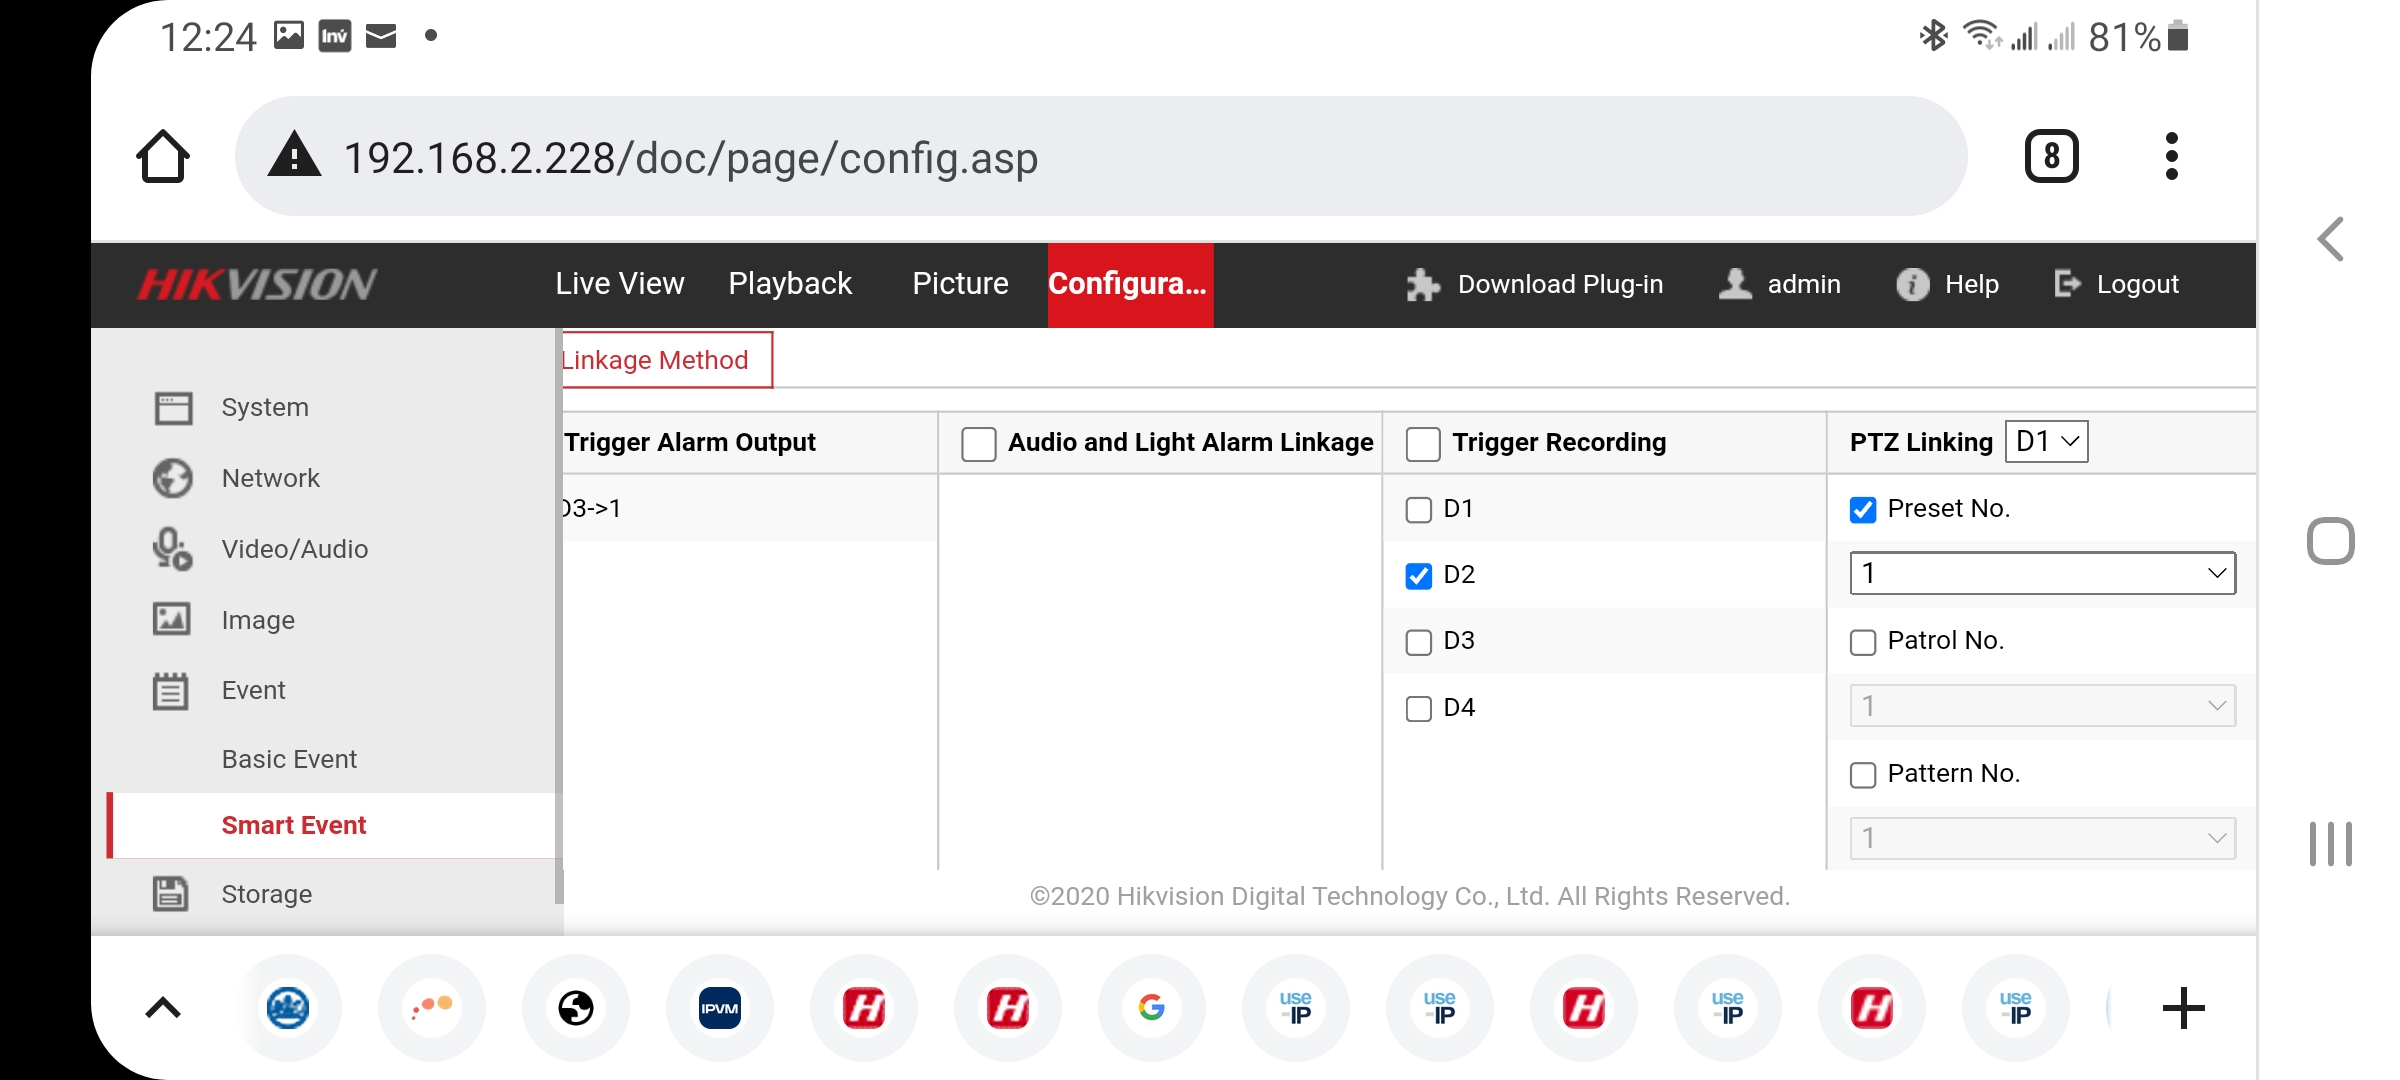The image size is (2400, 1080).
Task: Toggle the Audio and Light Alarm Linkage checkbox
Action: coord(978,442)
